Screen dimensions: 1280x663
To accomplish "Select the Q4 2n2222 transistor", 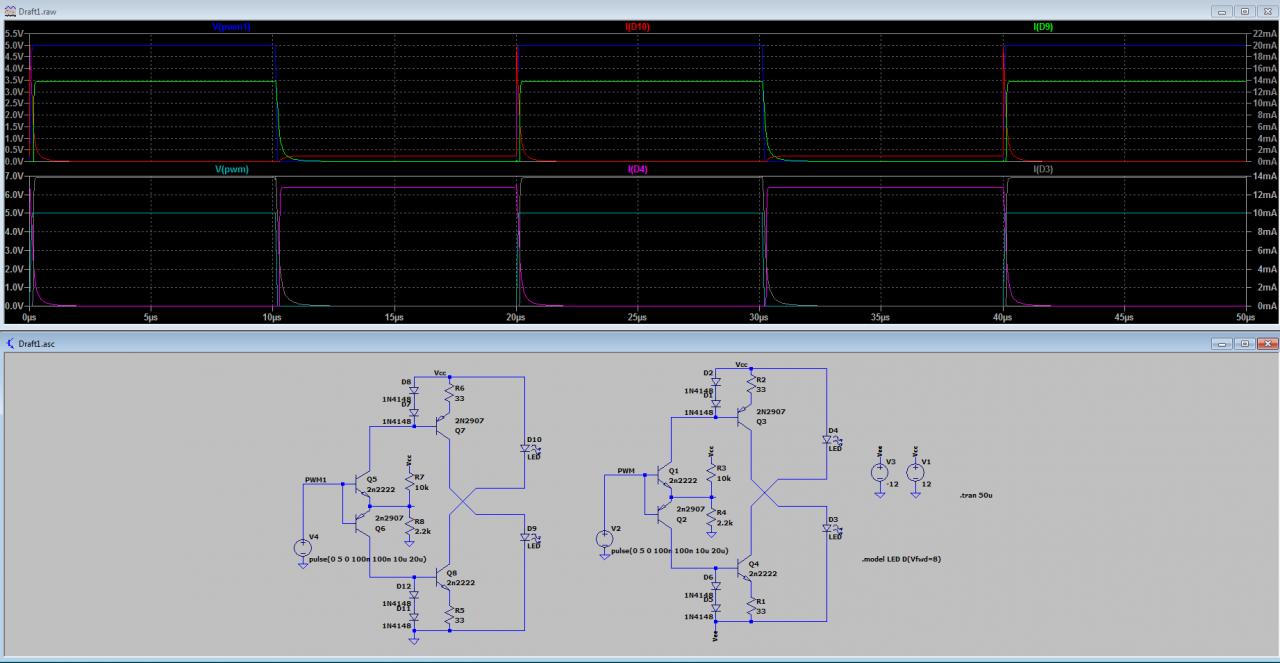I will point(746,570).
